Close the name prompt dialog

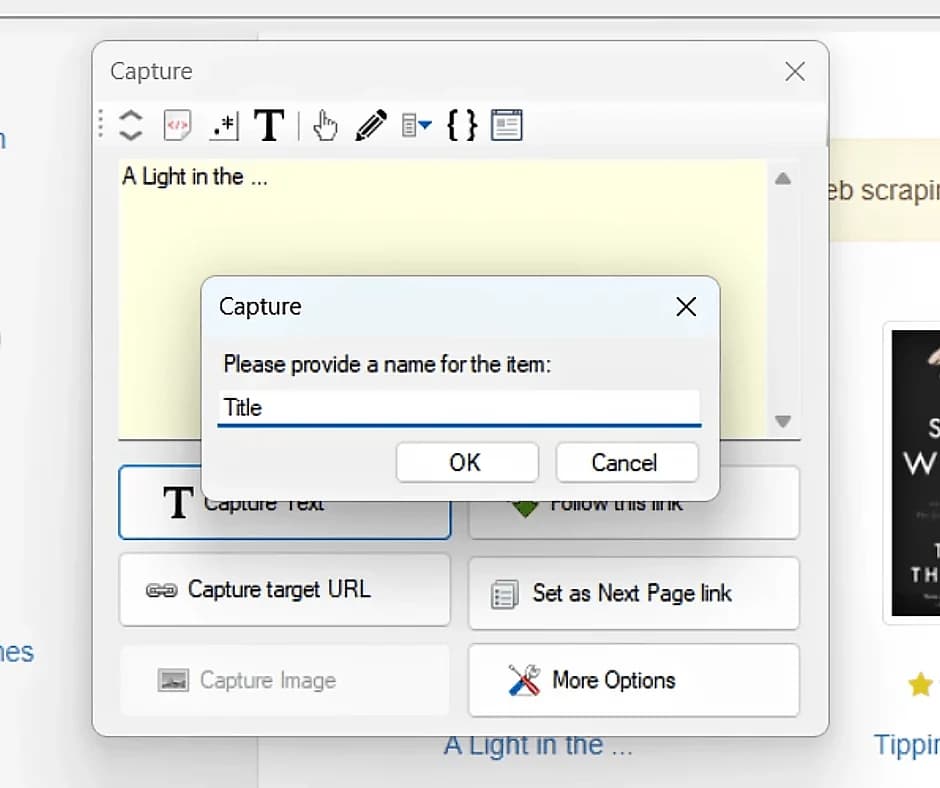[686, 307]
